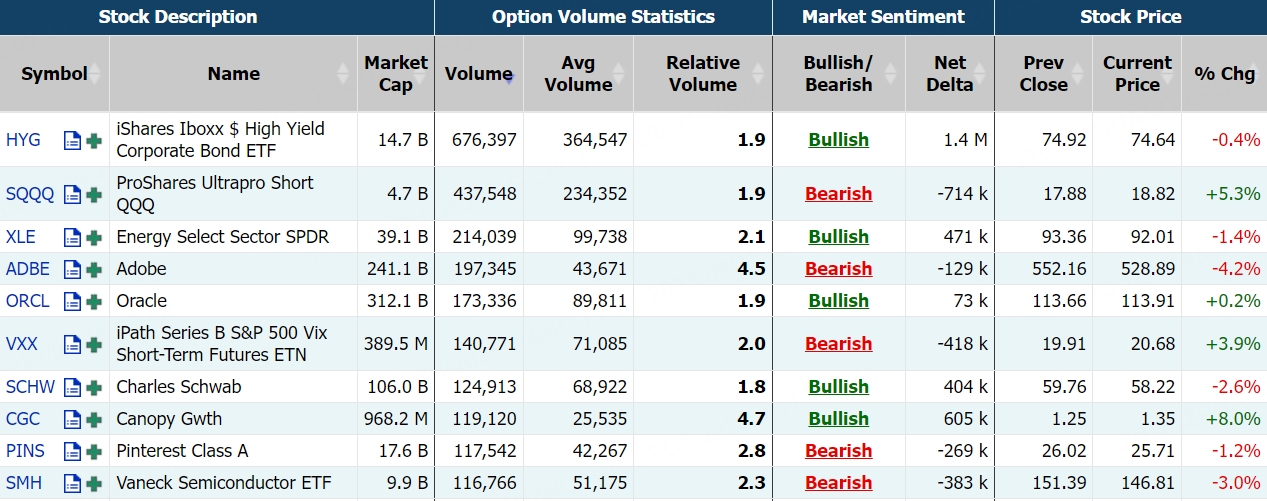Open the document icon beside PINS
The height and width of the screenshot is (501, 1267).
click(72, 452)
